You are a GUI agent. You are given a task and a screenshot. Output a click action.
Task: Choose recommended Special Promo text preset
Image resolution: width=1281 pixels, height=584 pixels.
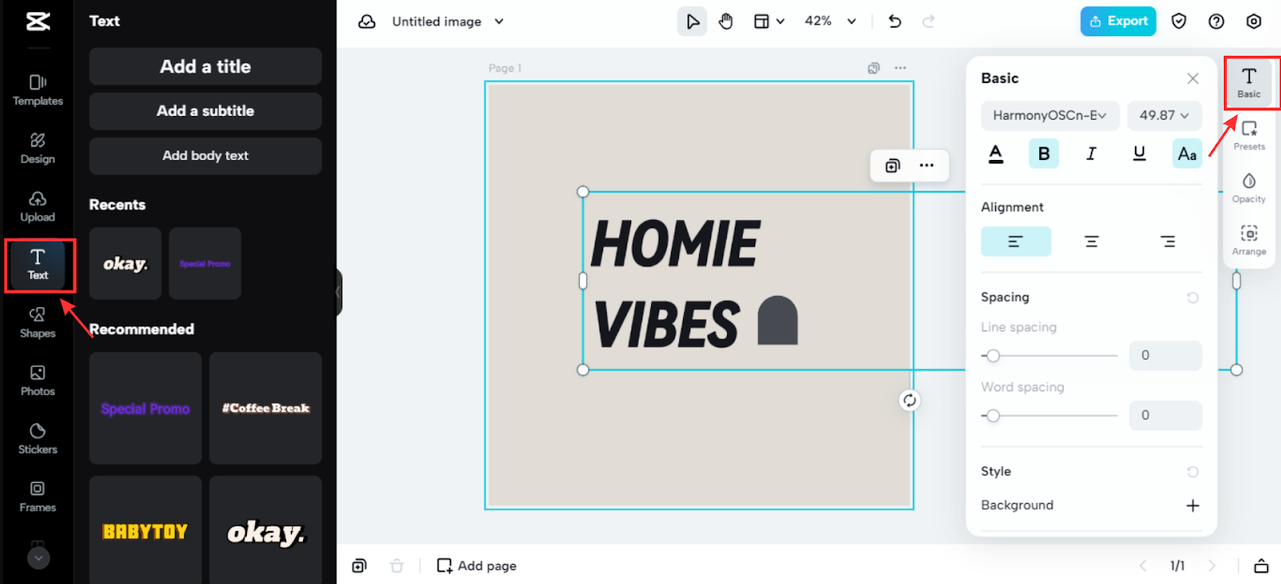(145, 408)
